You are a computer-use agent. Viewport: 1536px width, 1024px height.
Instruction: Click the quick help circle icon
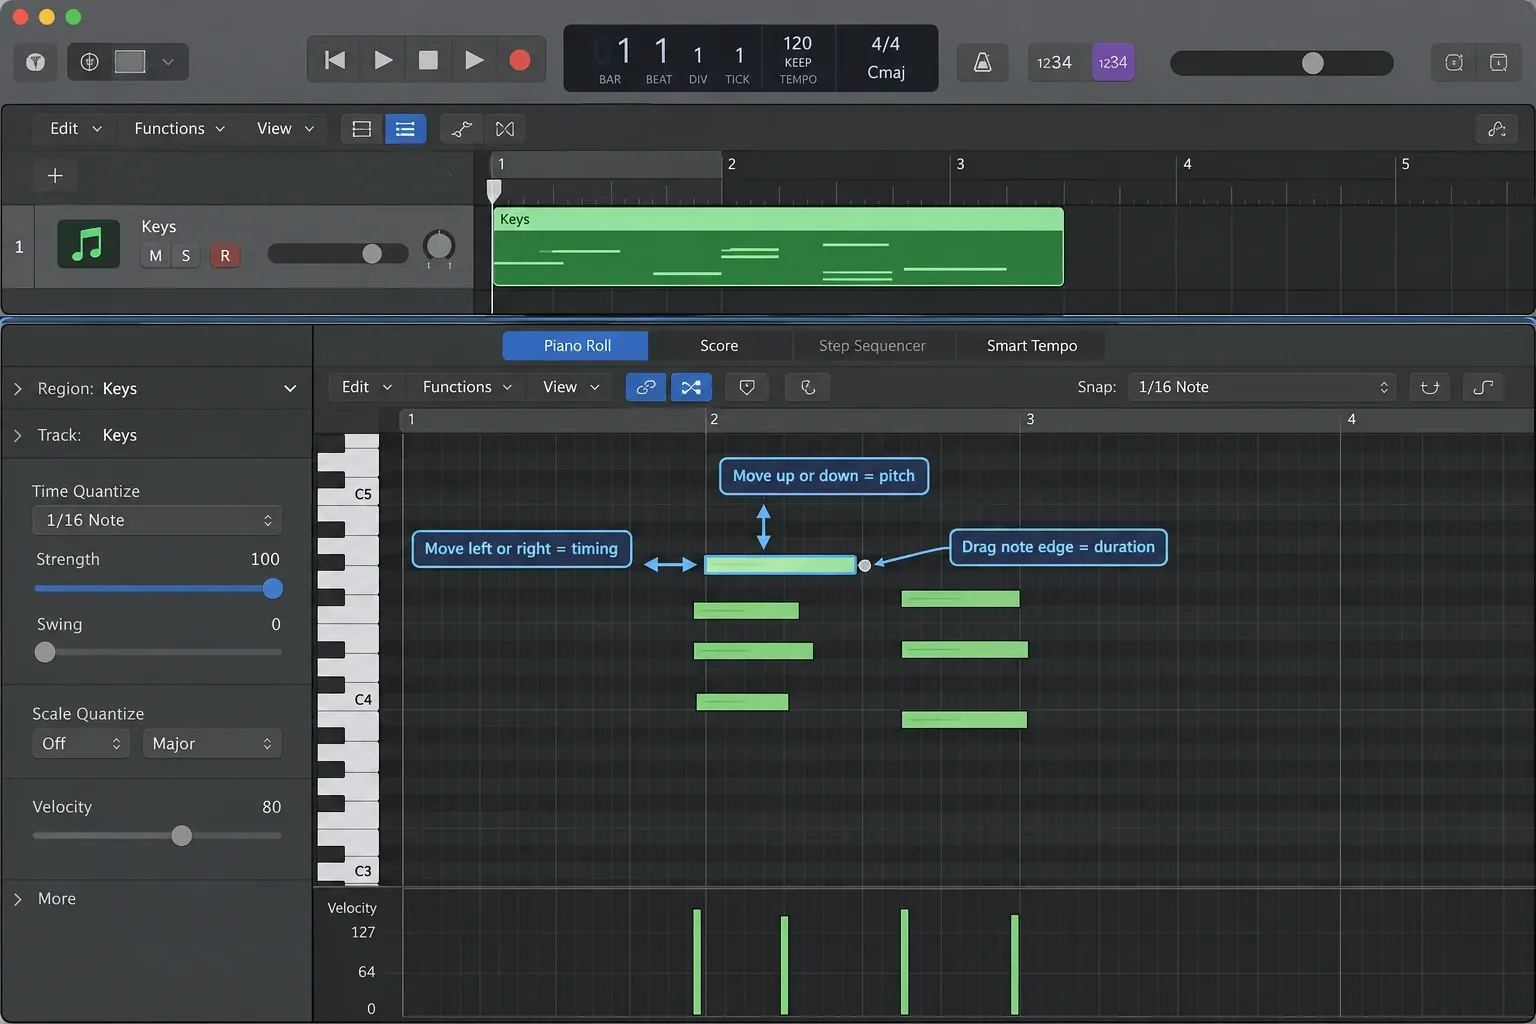tap(89, 62)
